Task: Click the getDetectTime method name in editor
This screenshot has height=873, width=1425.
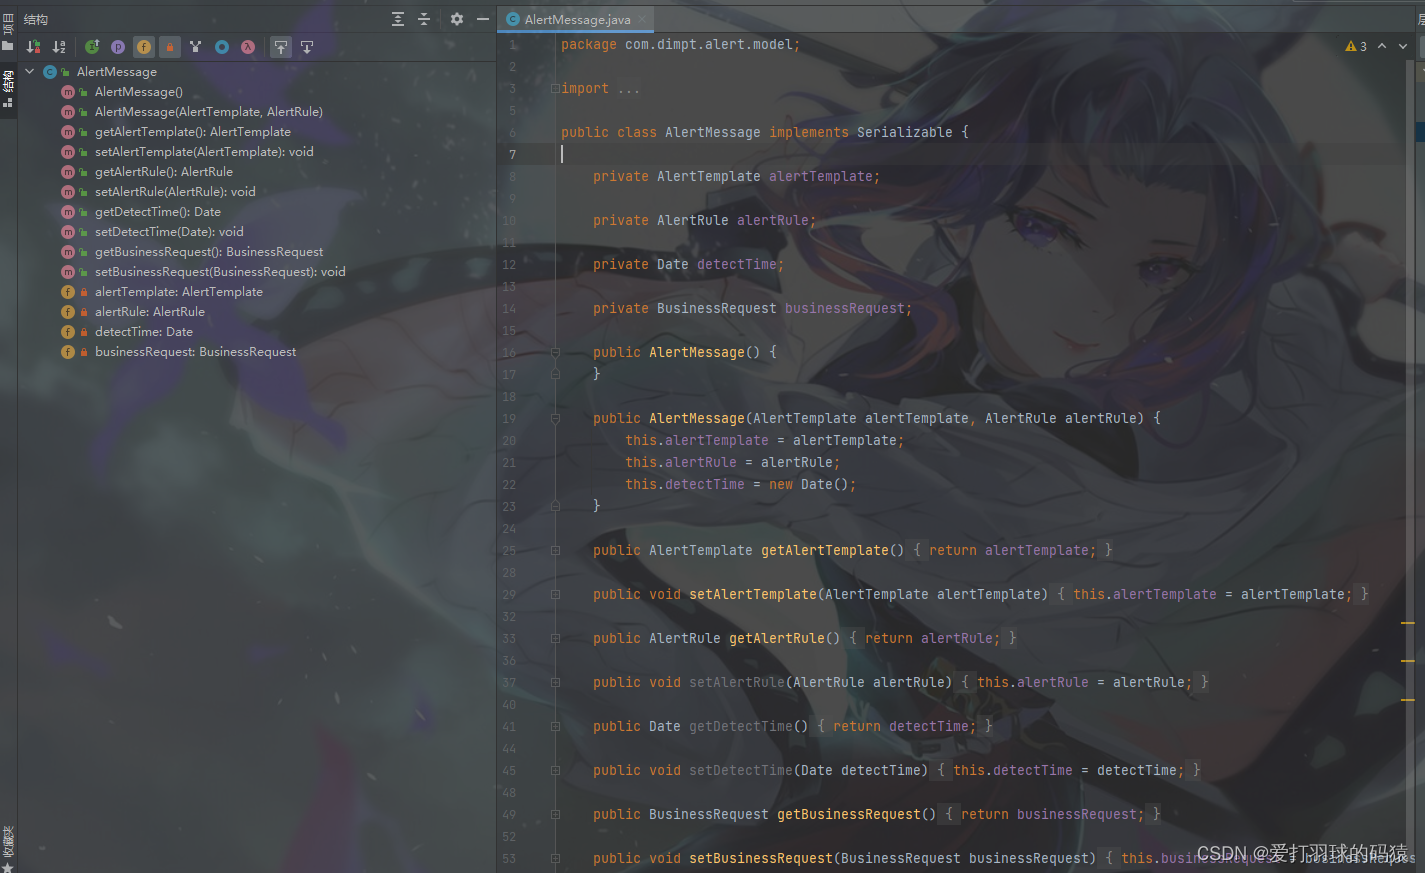Action: (x=741, y=727)
